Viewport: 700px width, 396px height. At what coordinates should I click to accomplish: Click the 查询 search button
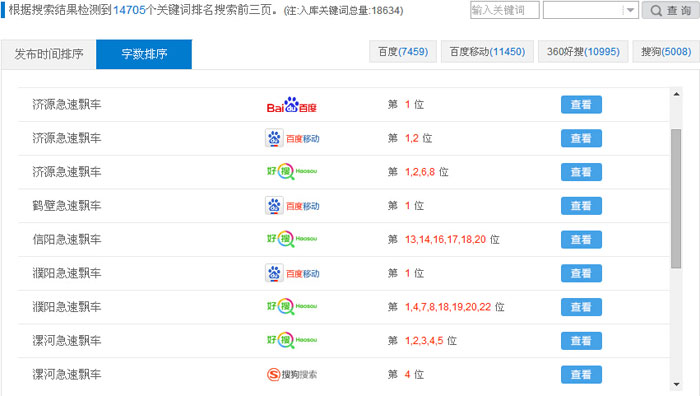pos(671,10)
